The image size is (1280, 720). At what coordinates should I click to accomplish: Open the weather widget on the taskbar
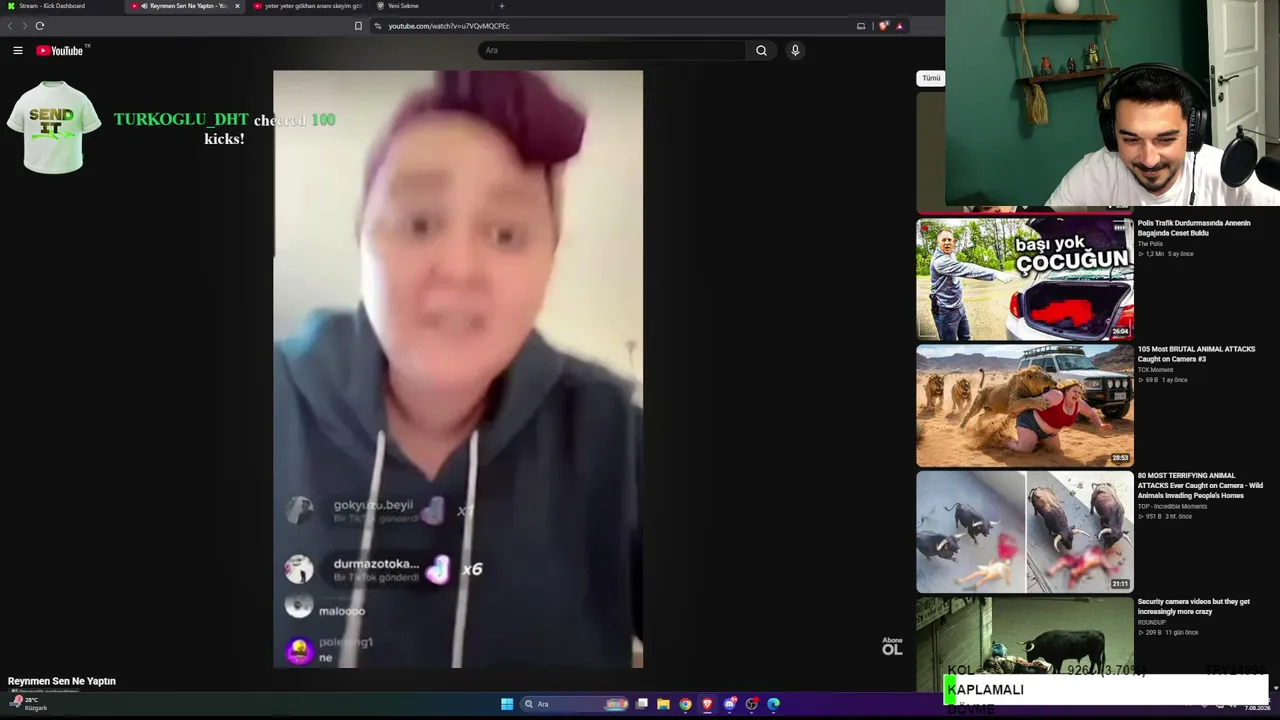[28, 703]
